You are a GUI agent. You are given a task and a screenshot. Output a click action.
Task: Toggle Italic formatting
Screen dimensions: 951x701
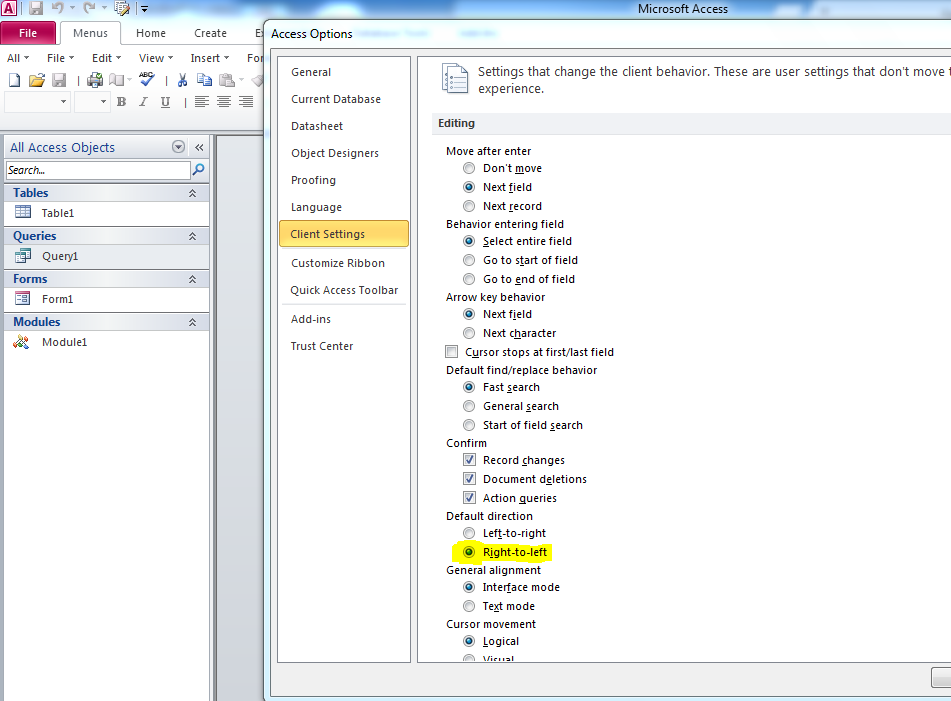(x=143, y=102)
